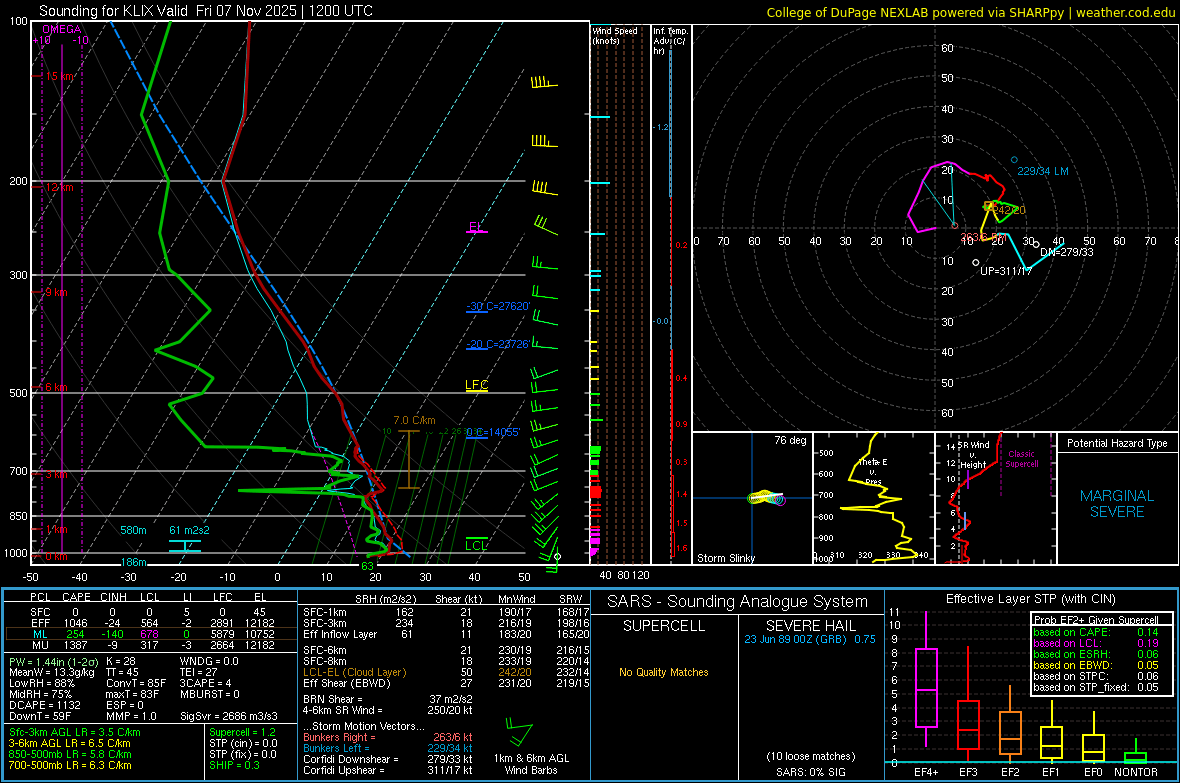Image resolution: width=1180 pixels, height=783 pixels.
Task: Click the 'Theta-E v. Pres' panel label
Action: coord(873,471)
